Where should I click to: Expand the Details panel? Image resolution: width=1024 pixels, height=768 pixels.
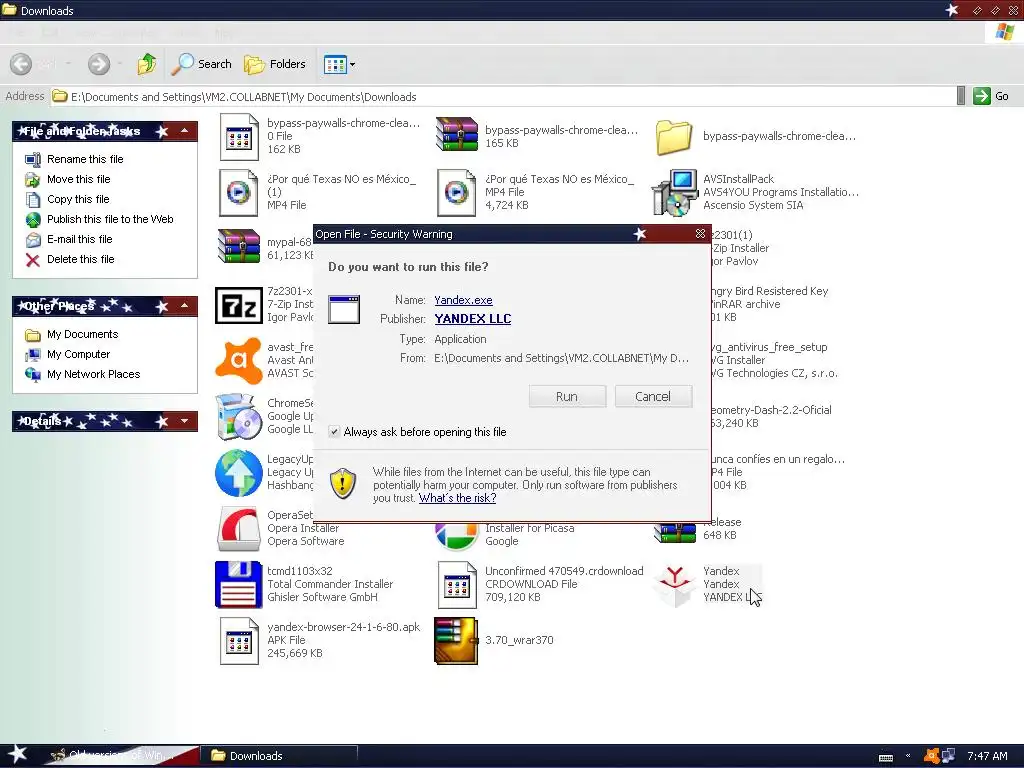pos(185,421)
